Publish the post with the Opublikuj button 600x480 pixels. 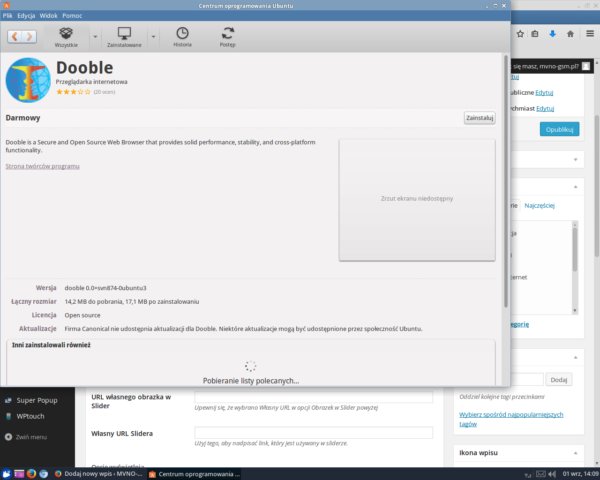coord(559,129)
